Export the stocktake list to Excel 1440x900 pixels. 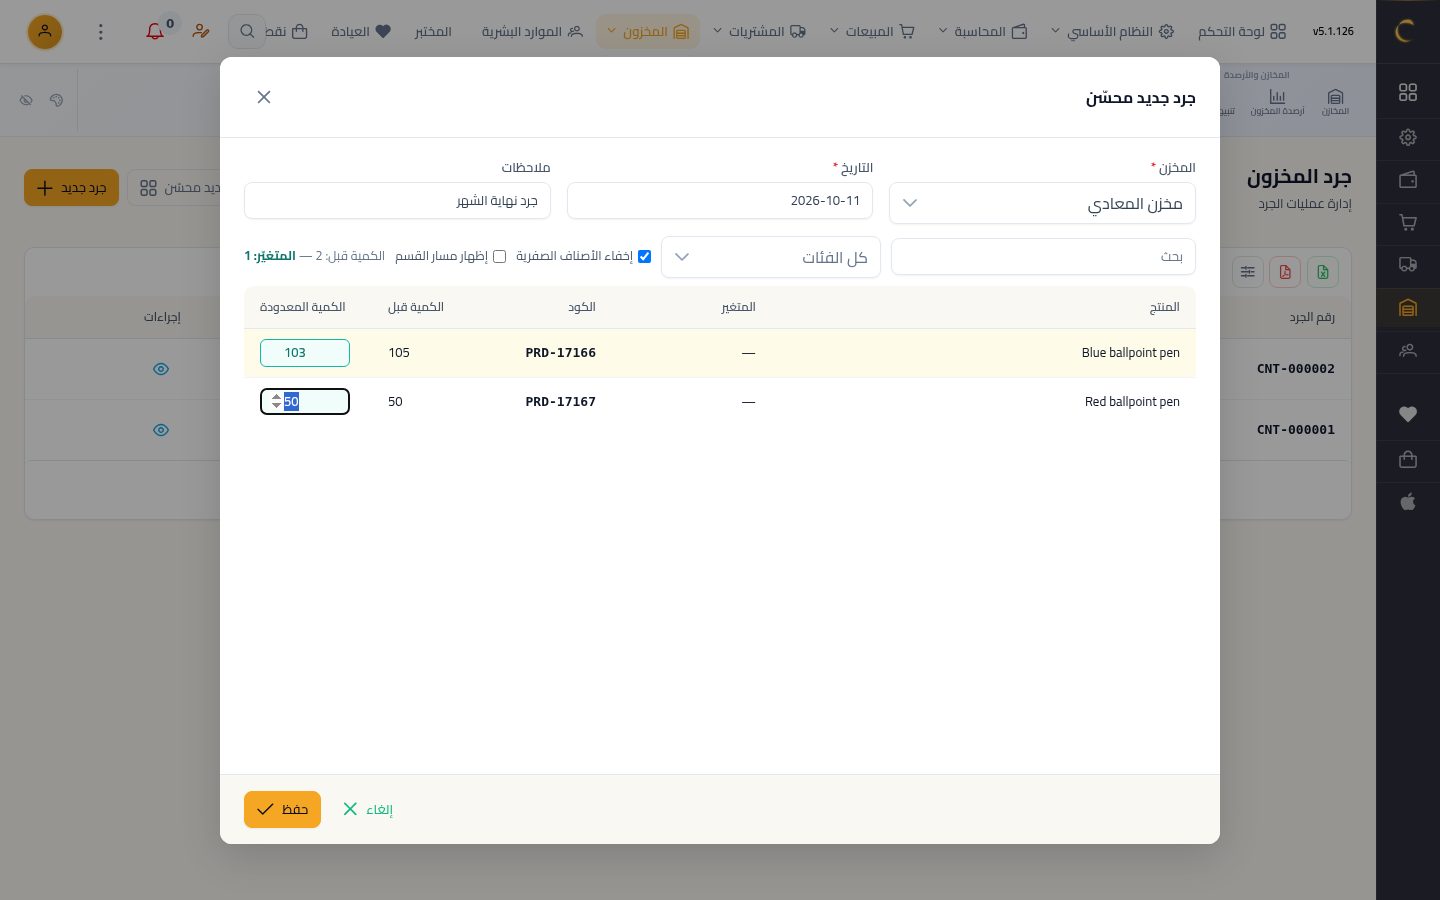1322,272
